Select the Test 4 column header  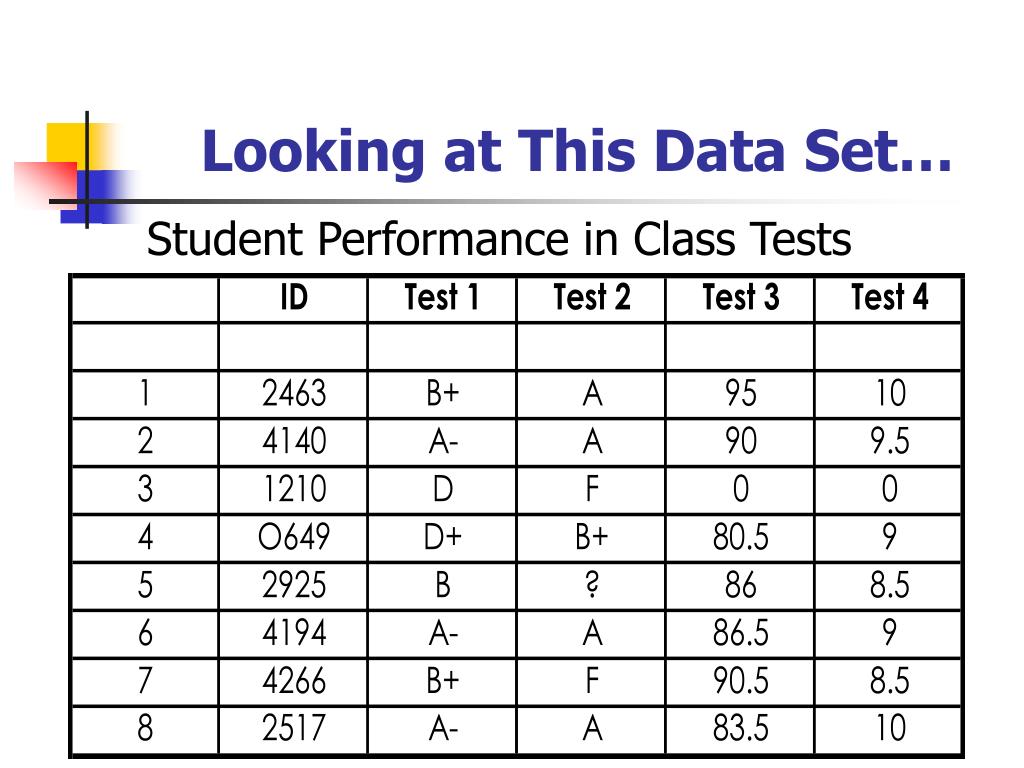click(x=889, y=298)
